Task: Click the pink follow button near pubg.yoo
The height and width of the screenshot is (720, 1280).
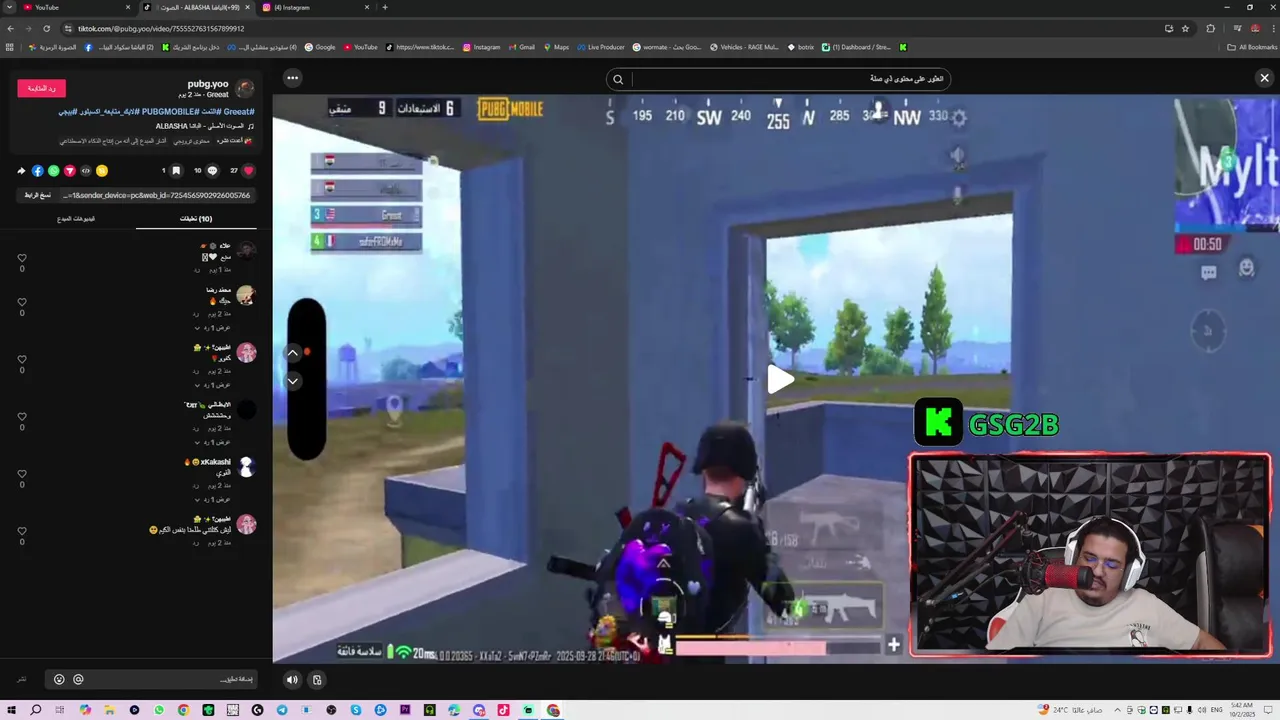Action: click(x=42, y=88)
